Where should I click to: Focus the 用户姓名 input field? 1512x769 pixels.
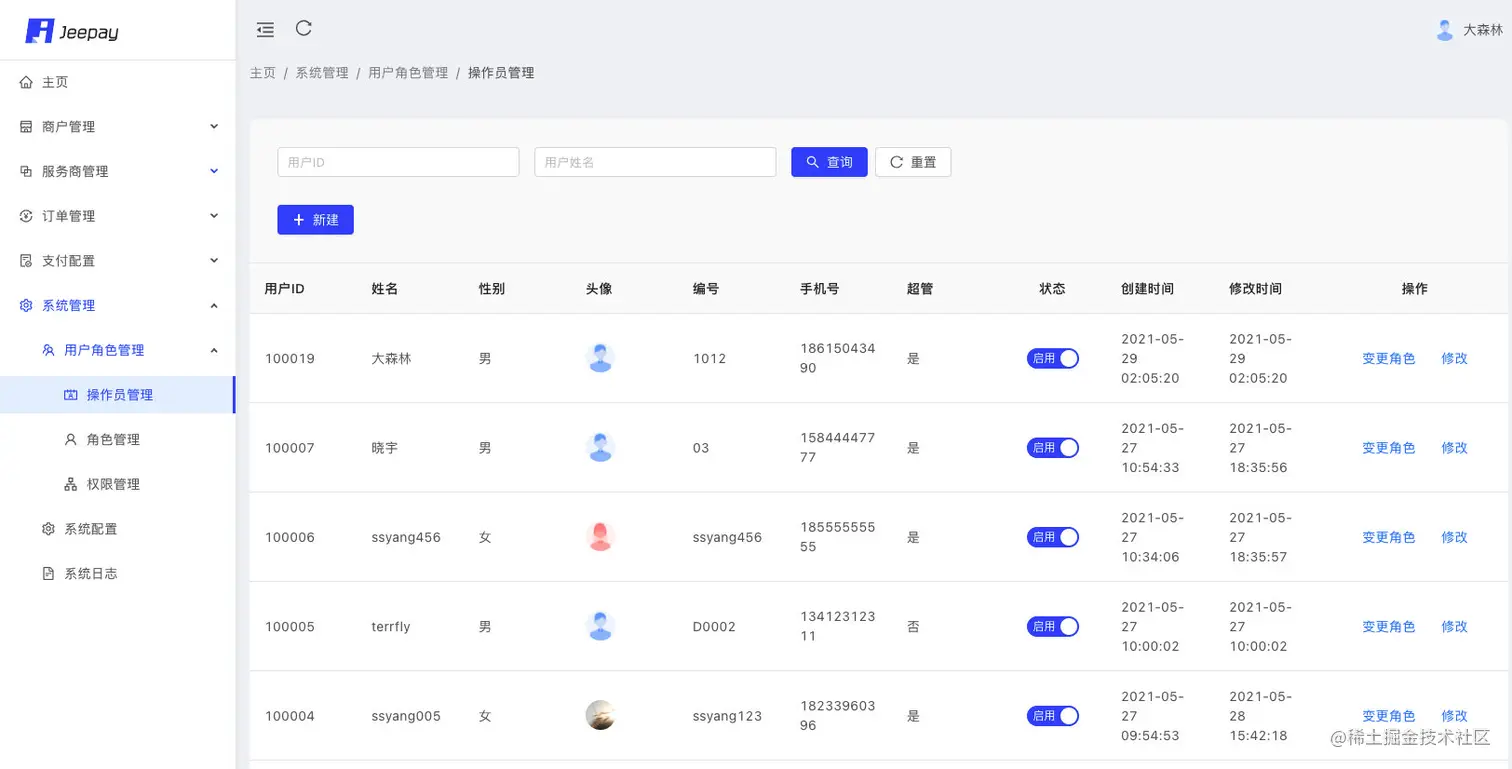pos(655,162)
